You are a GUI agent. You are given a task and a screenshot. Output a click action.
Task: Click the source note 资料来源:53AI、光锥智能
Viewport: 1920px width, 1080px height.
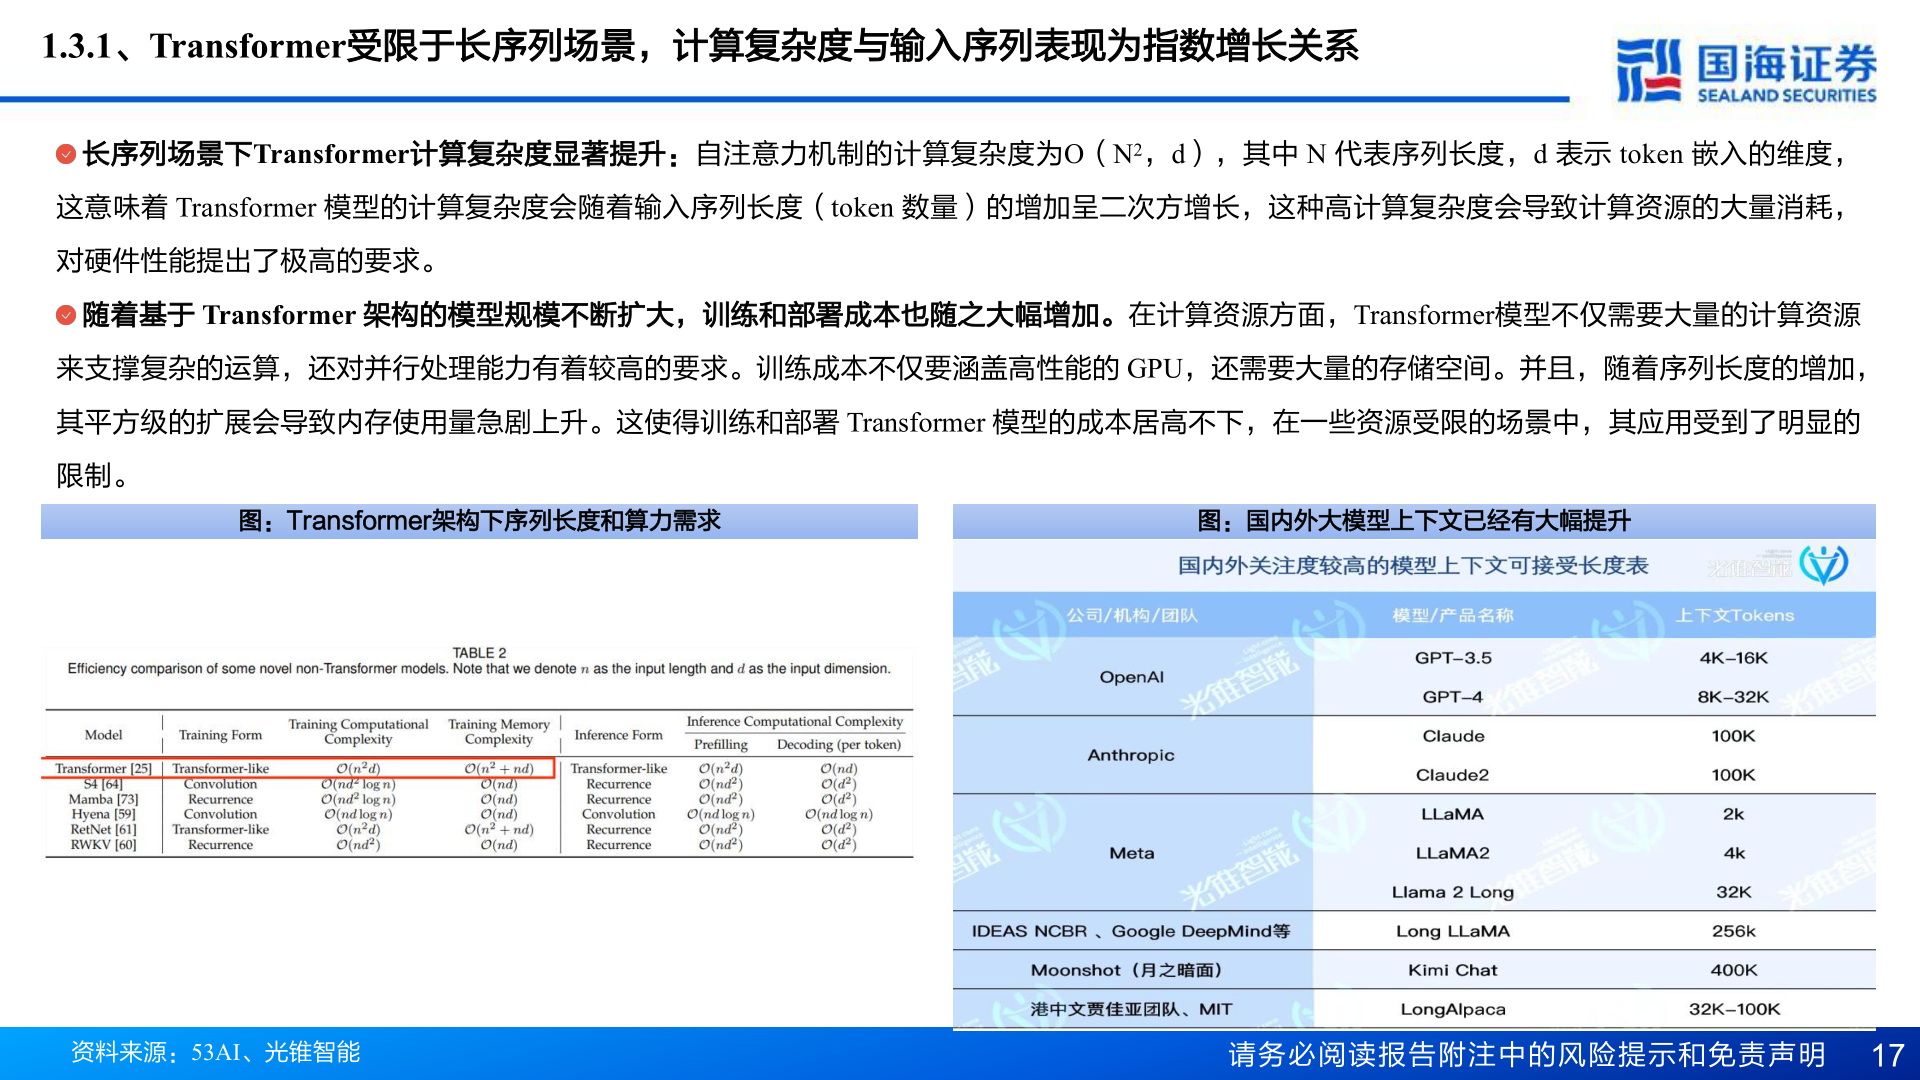[215, 1052]
